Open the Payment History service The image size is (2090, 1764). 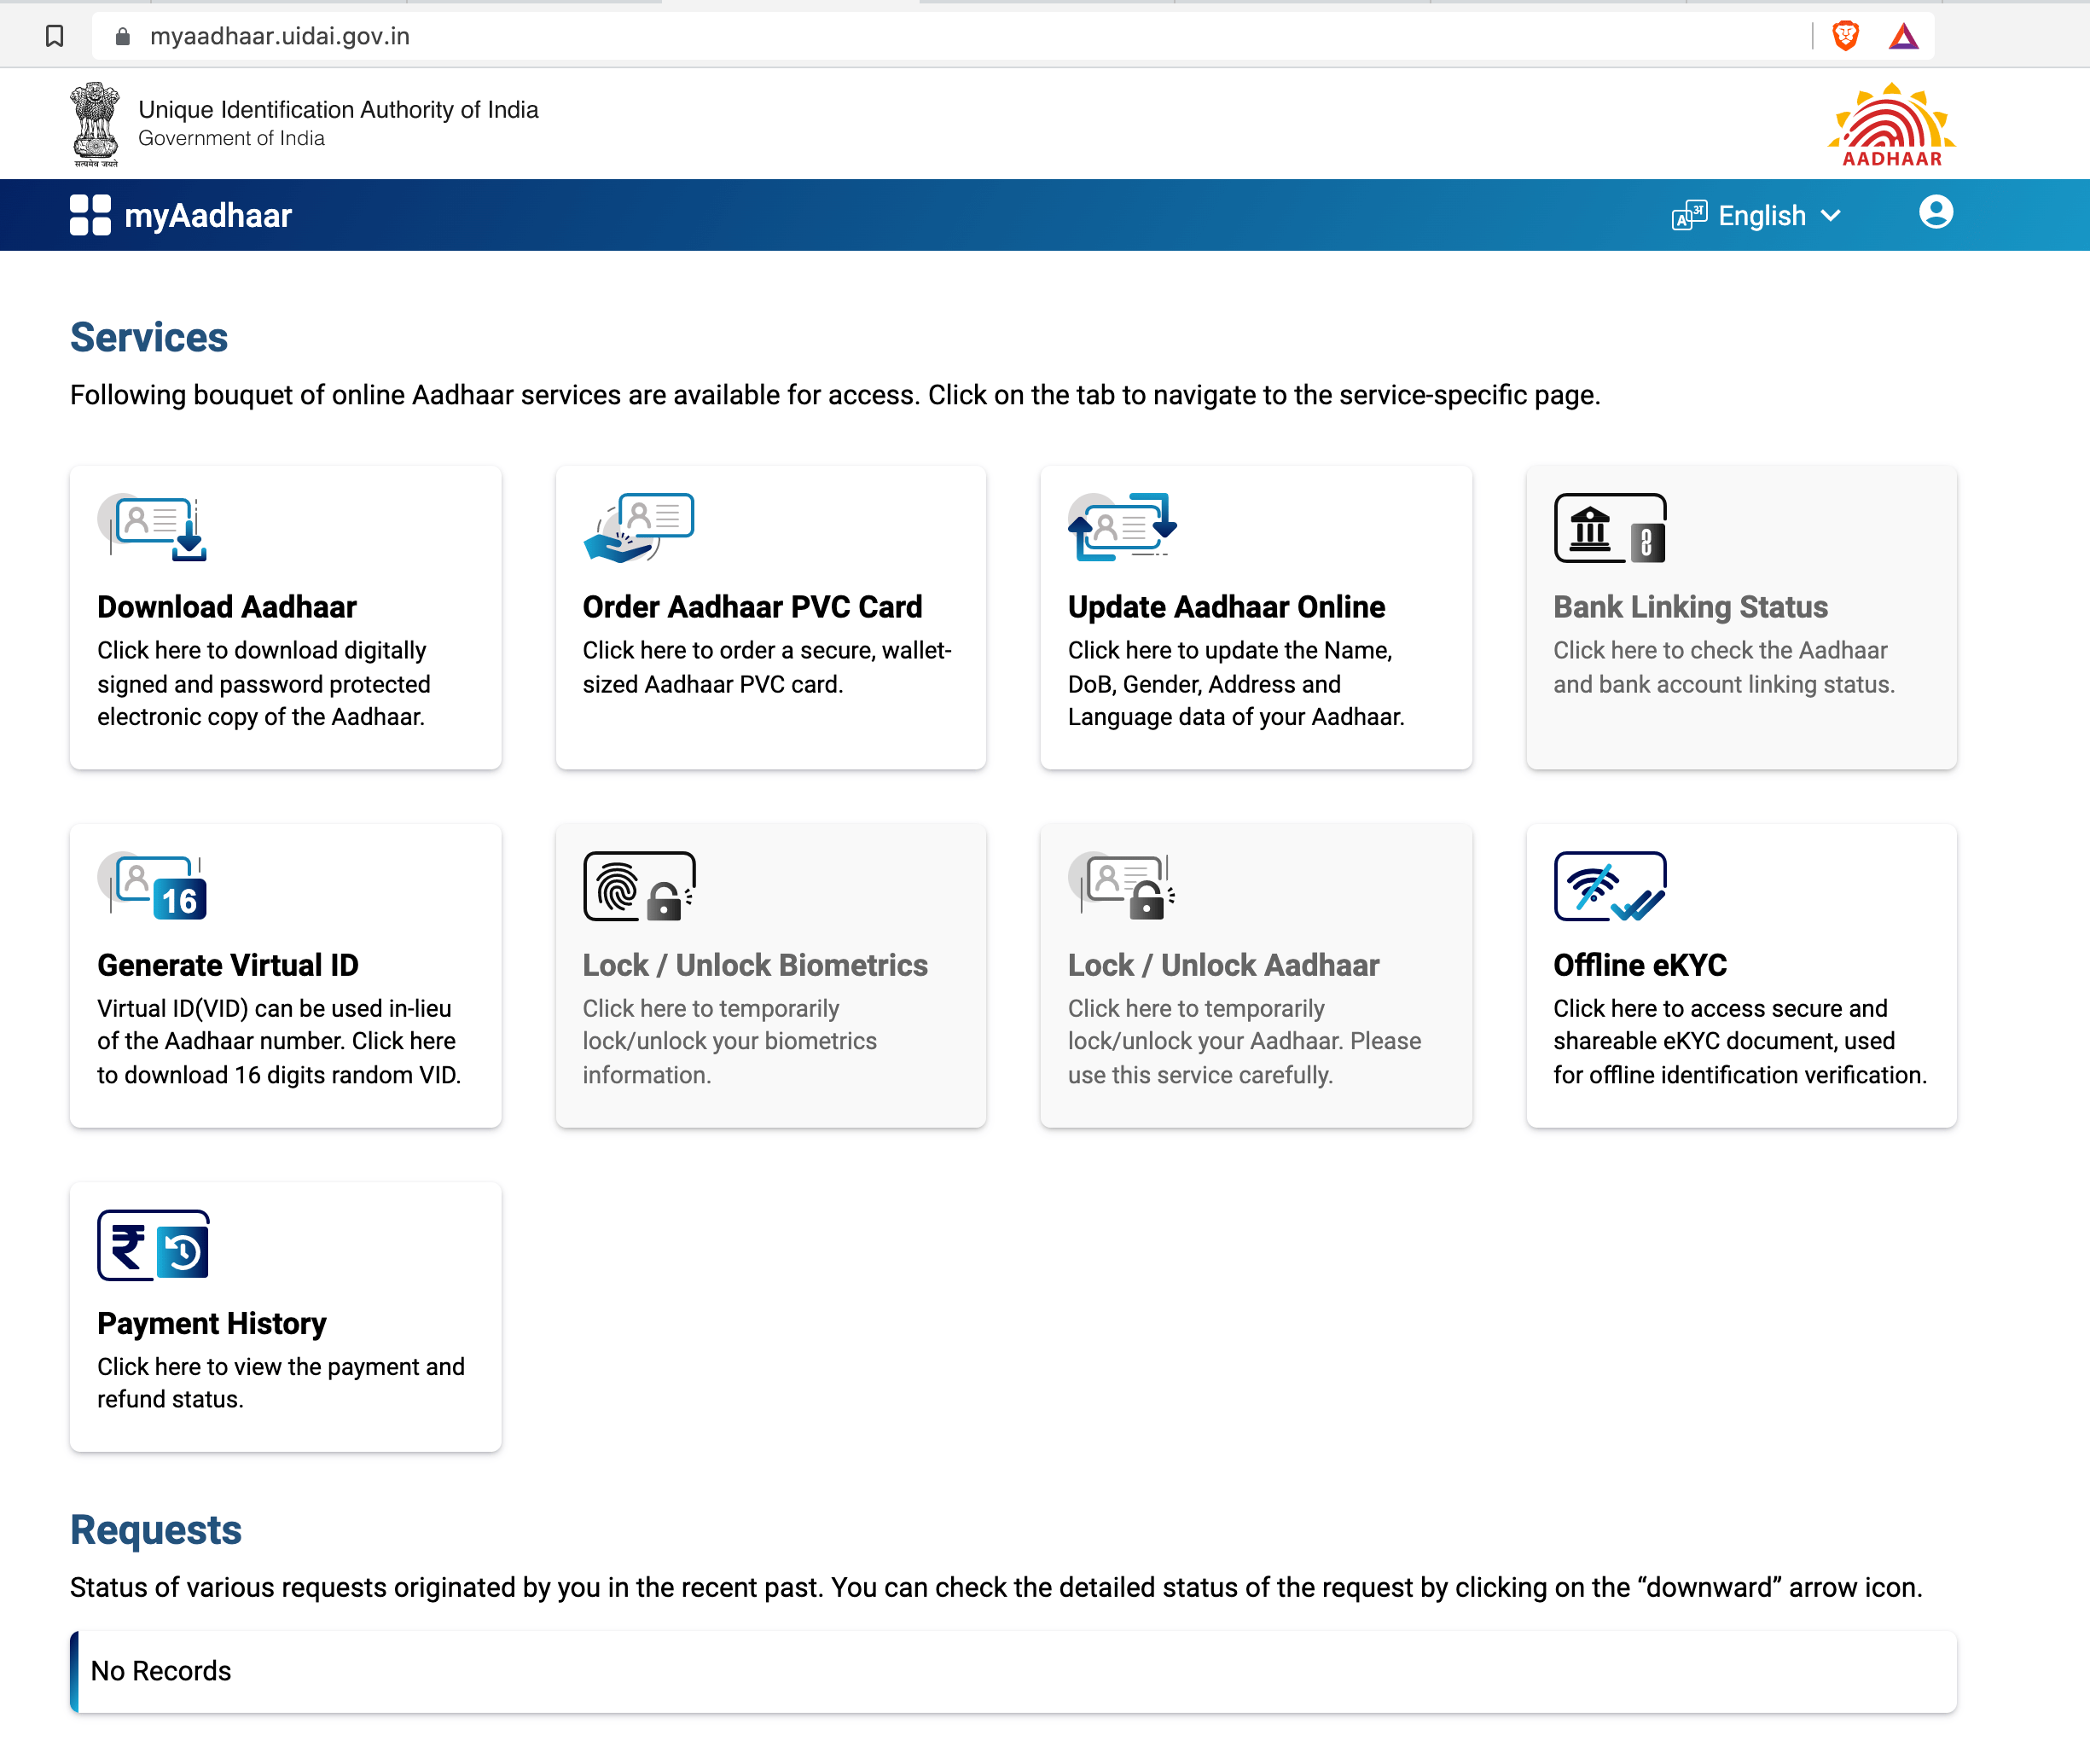(x=286, y=1316)
